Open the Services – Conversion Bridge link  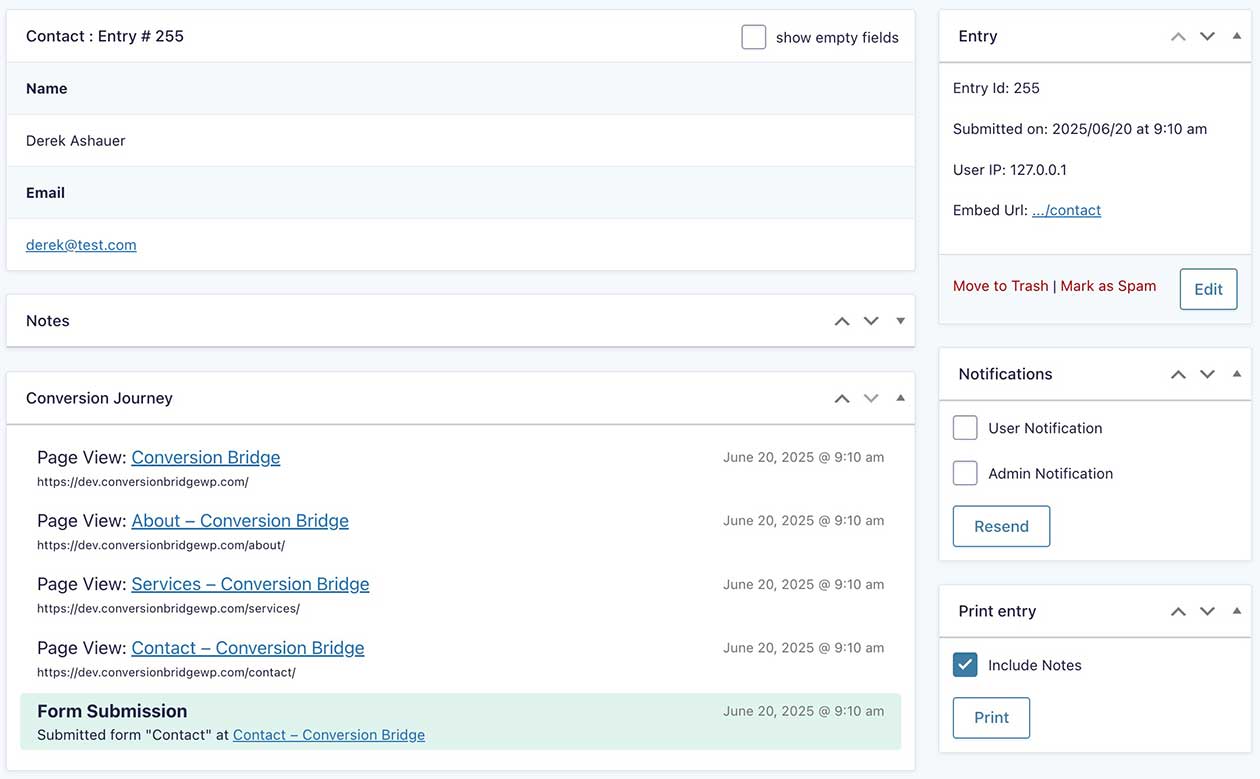pos(250,584)
